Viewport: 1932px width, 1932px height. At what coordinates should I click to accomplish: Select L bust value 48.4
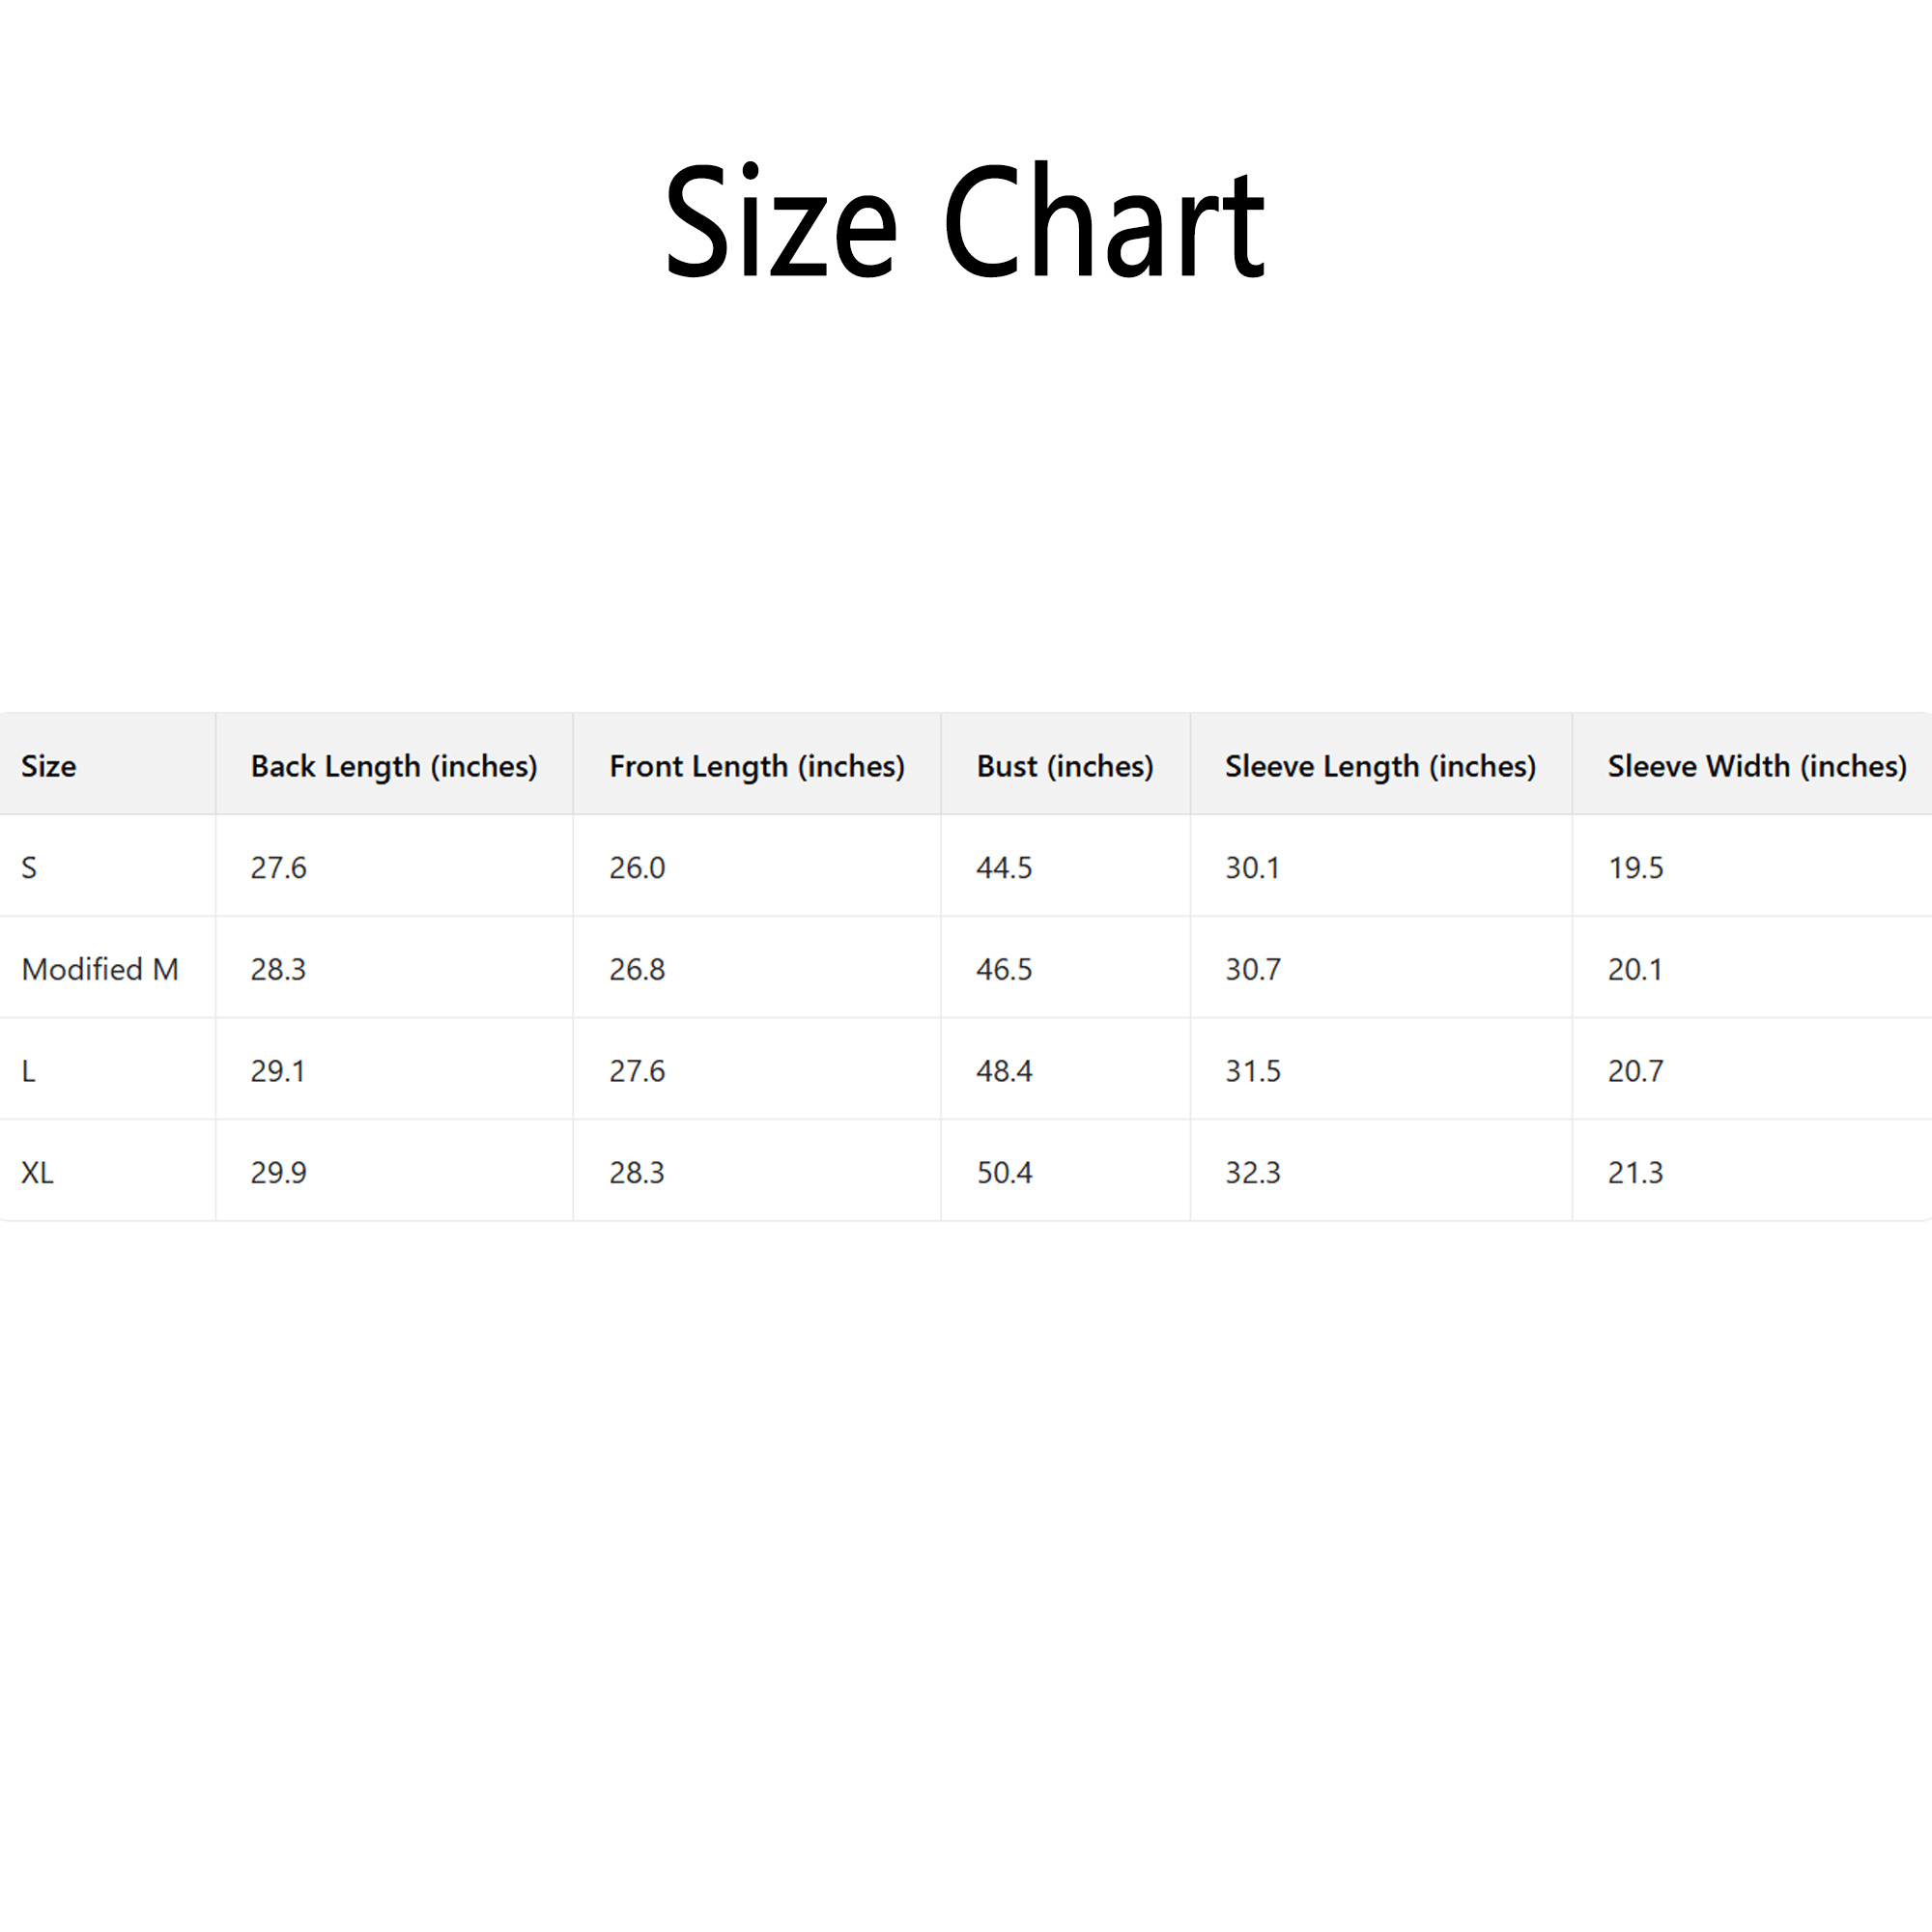click(1004, 1071)
